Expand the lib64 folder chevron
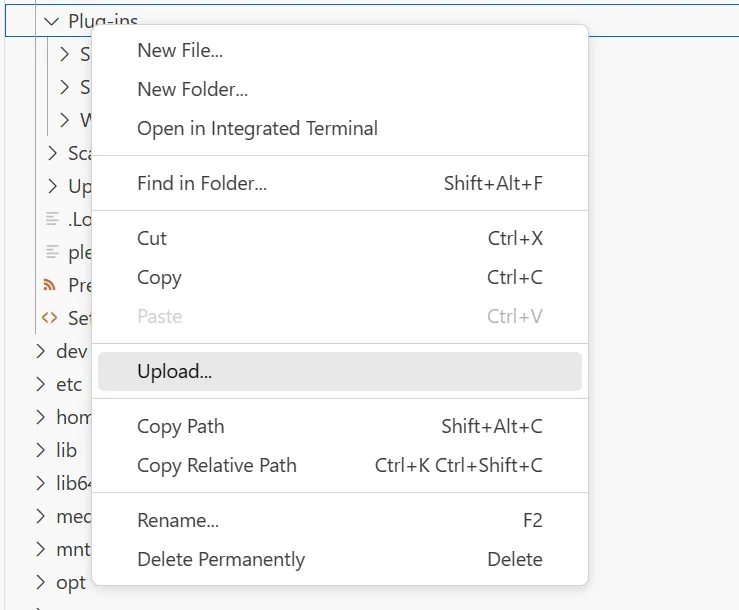 point(40,483)
